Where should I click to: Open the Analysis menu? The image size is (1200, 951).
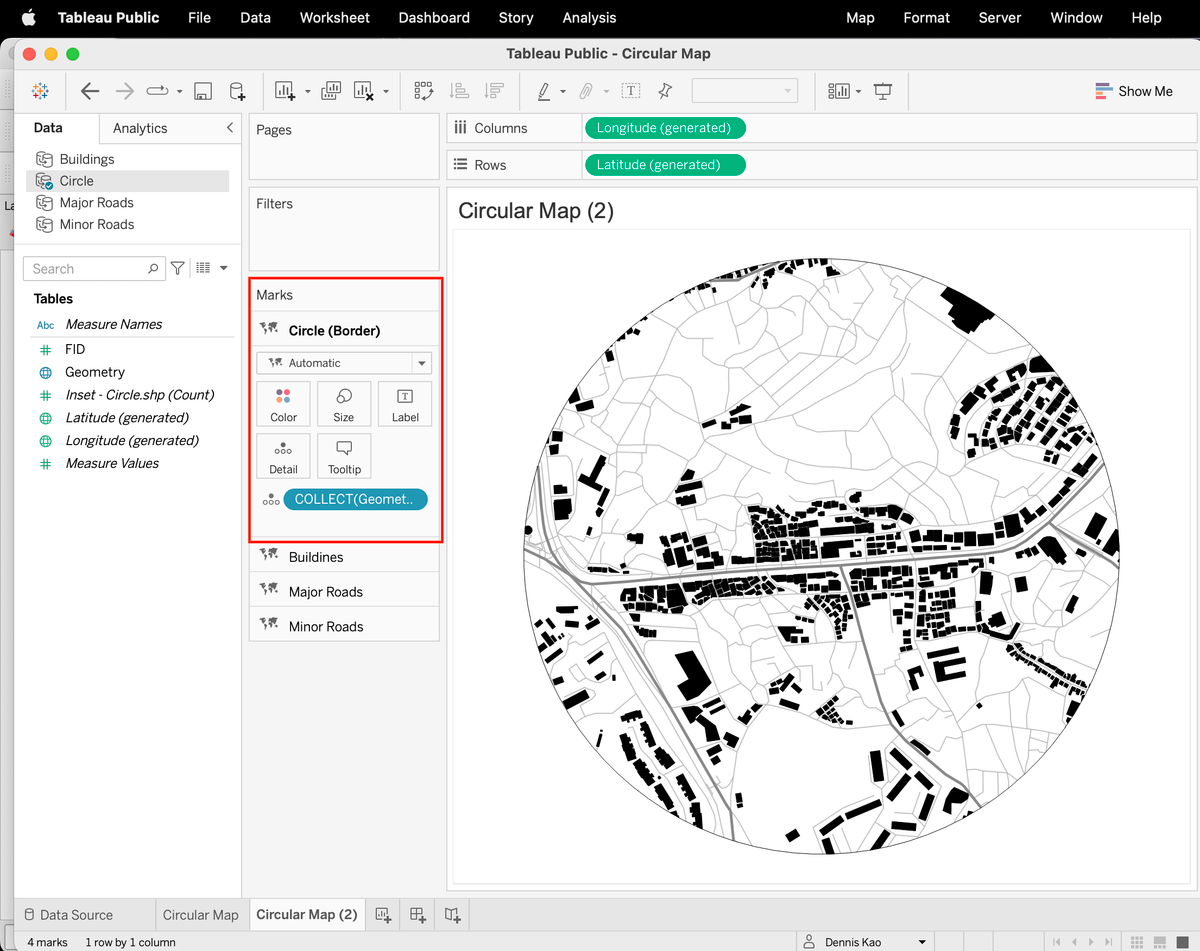(x=590, y=17)
